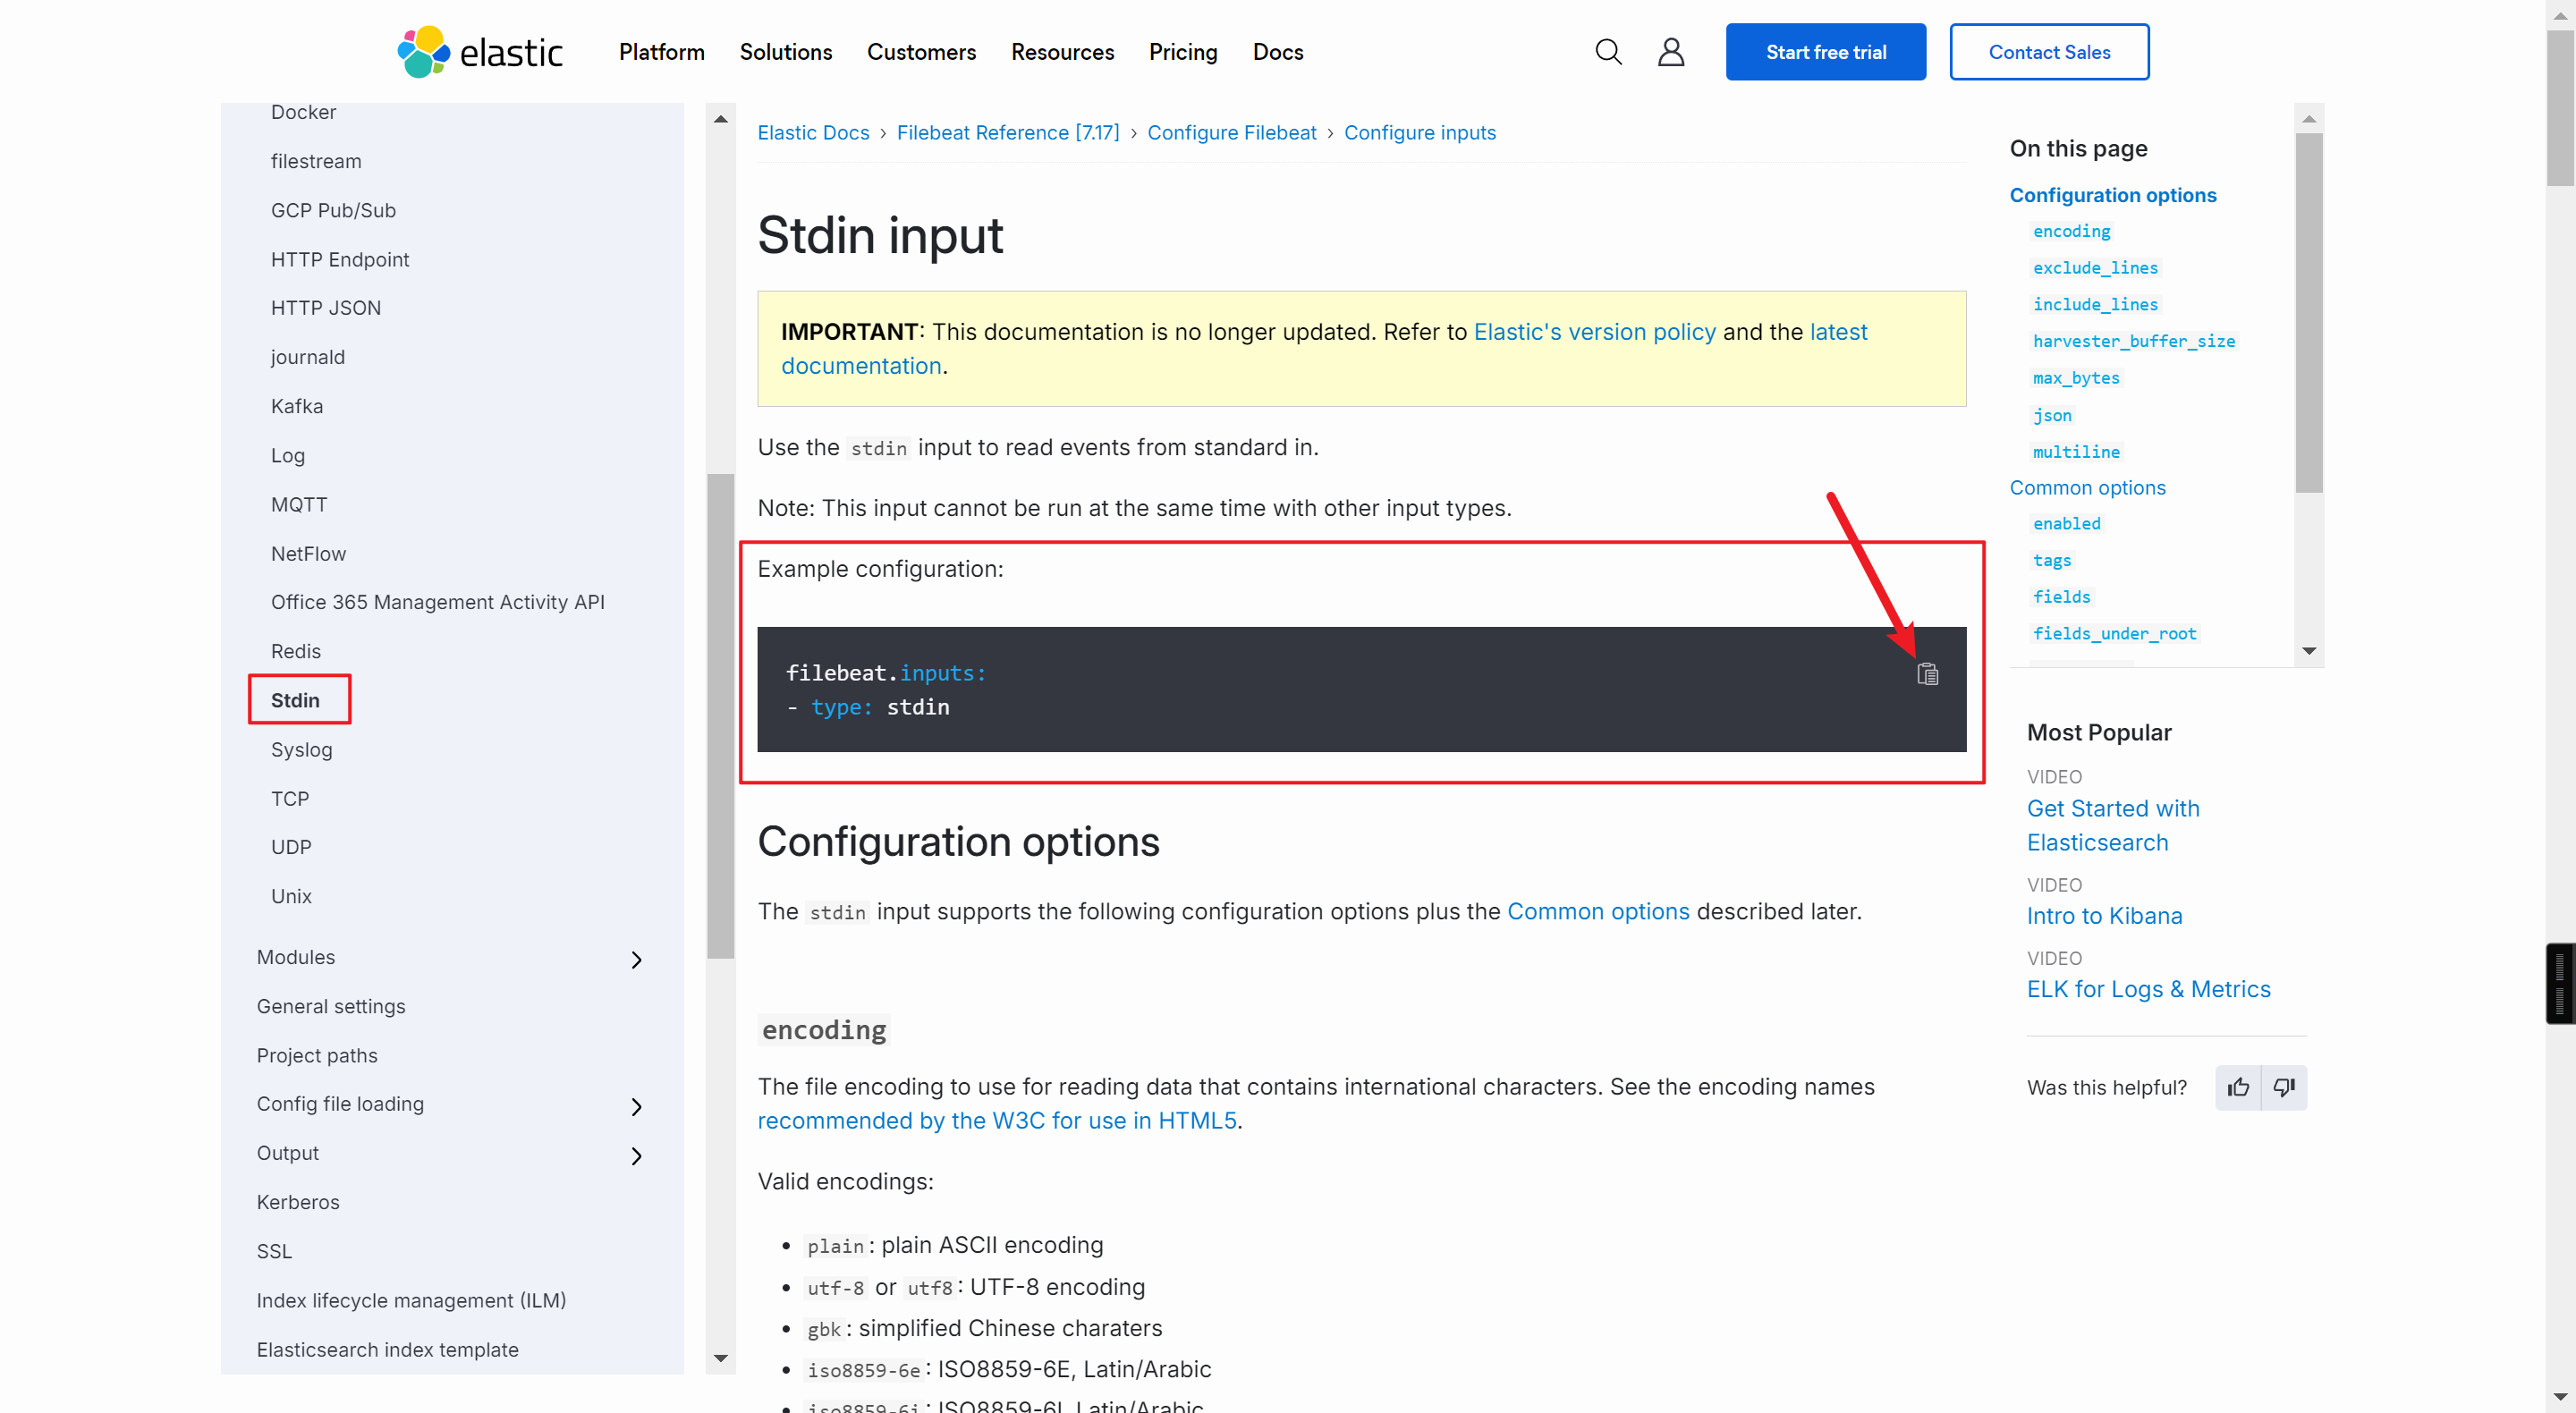Screen dimensions: 2576x1413
Task: Open the Platform menu
Action: [661, 52]
